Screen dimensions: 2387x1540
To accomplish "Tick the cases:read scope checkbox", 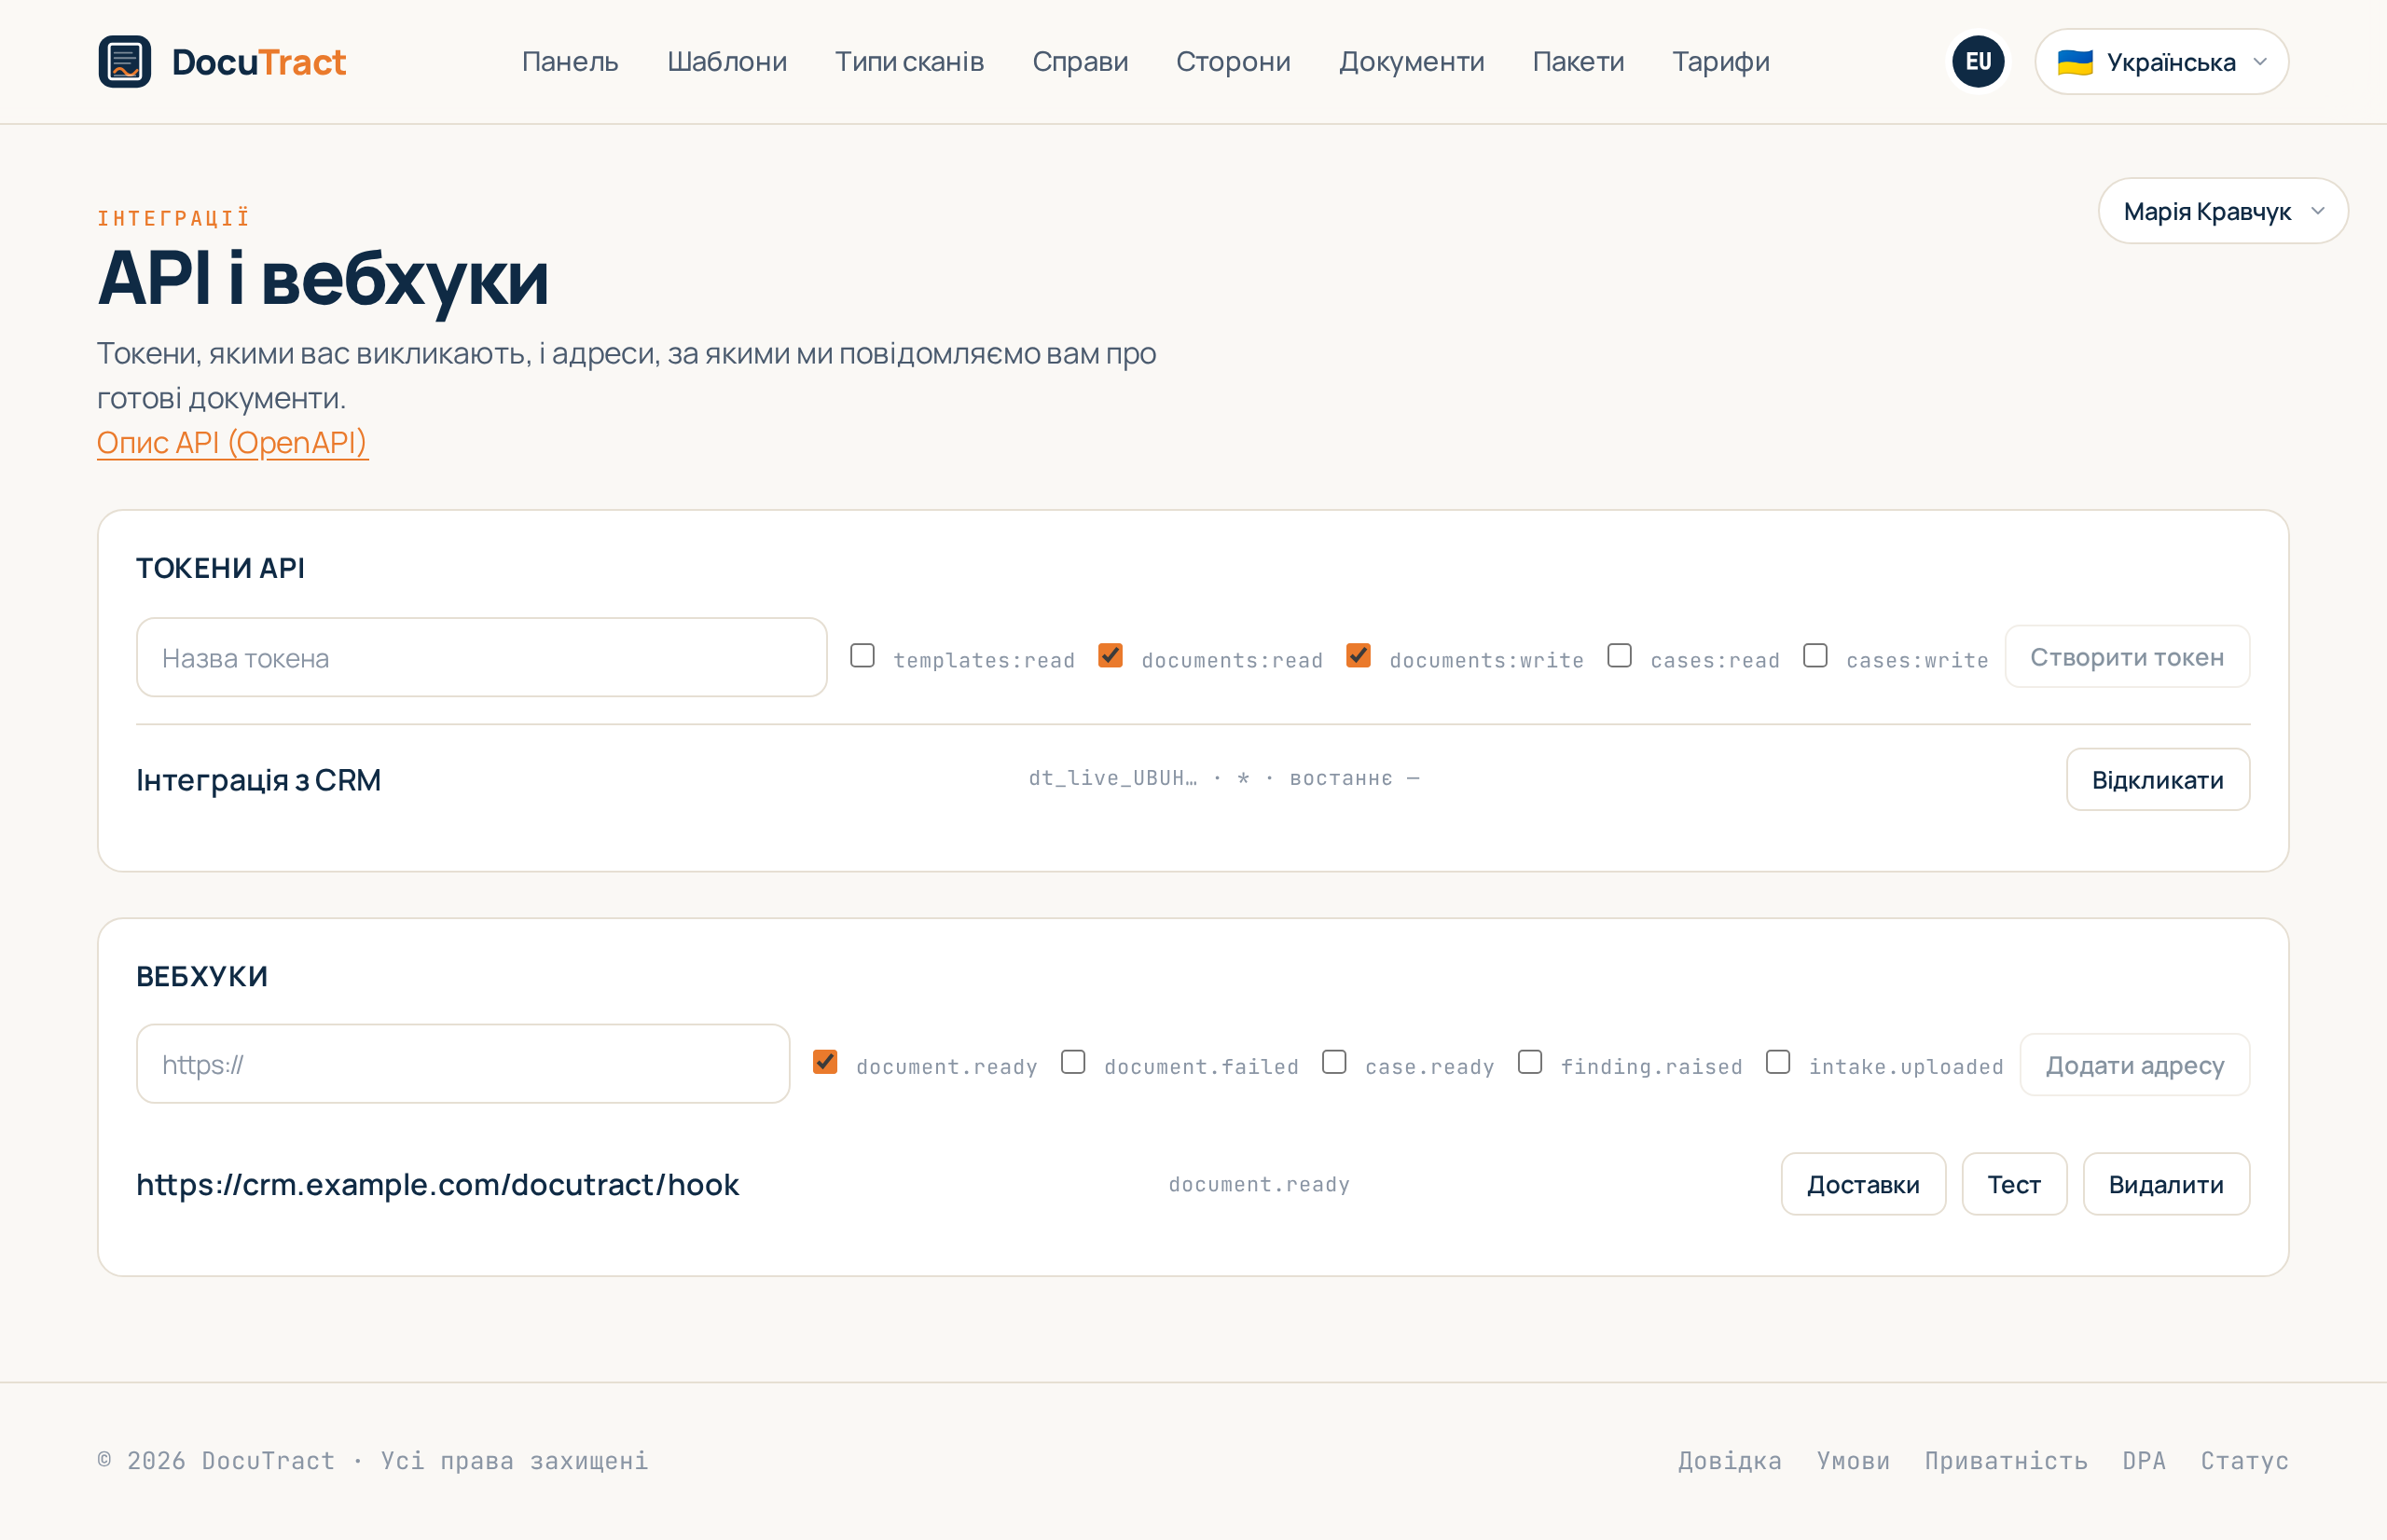I will pos(1619,656).
